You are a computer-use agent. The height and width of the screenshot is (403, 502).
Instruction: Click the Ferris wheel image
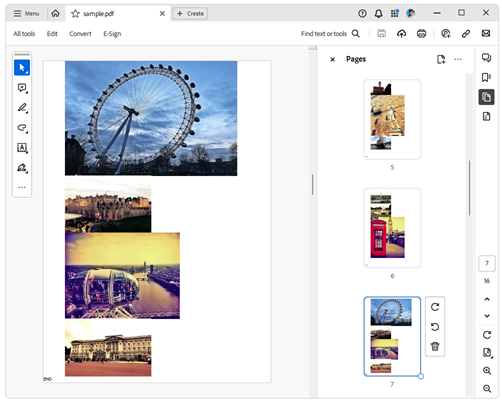[x=151, y=118]
